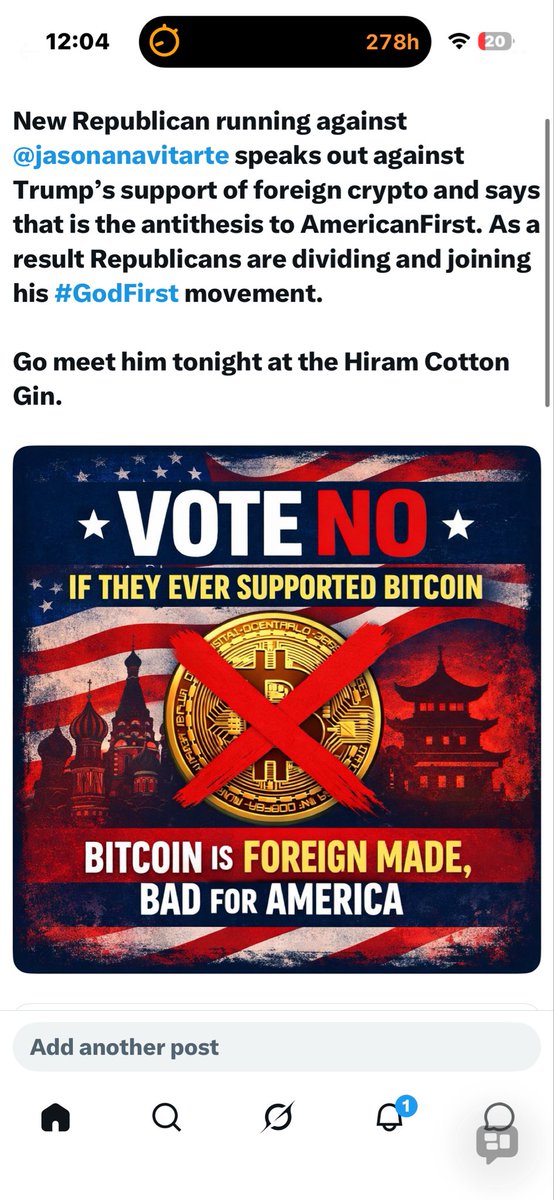
Task: Tap the 12:04 clock in status bar
Action: tap(77, 41)
